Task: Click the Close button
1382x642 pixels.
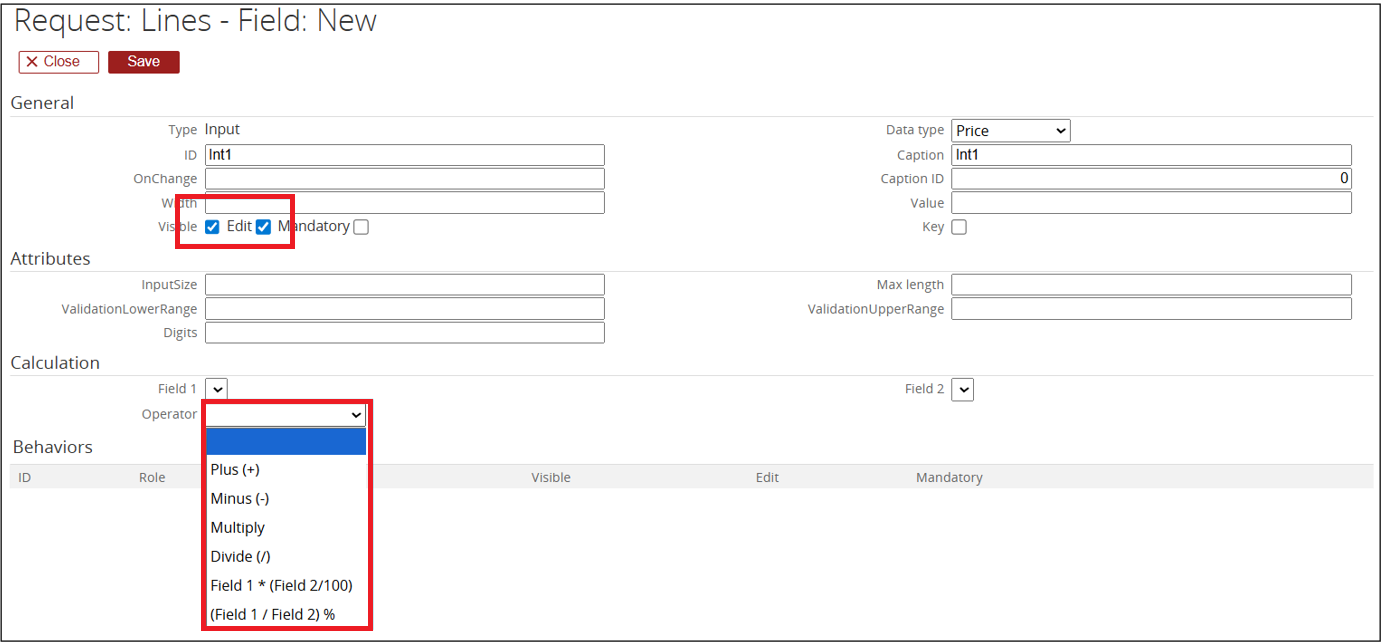Action: (59, 62)
